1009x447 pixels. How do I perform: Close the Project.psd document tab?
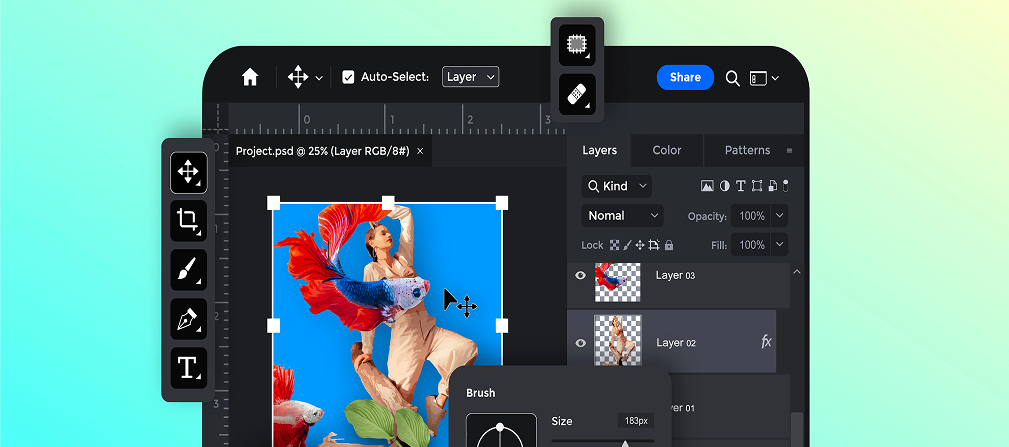tap(420, 151)
